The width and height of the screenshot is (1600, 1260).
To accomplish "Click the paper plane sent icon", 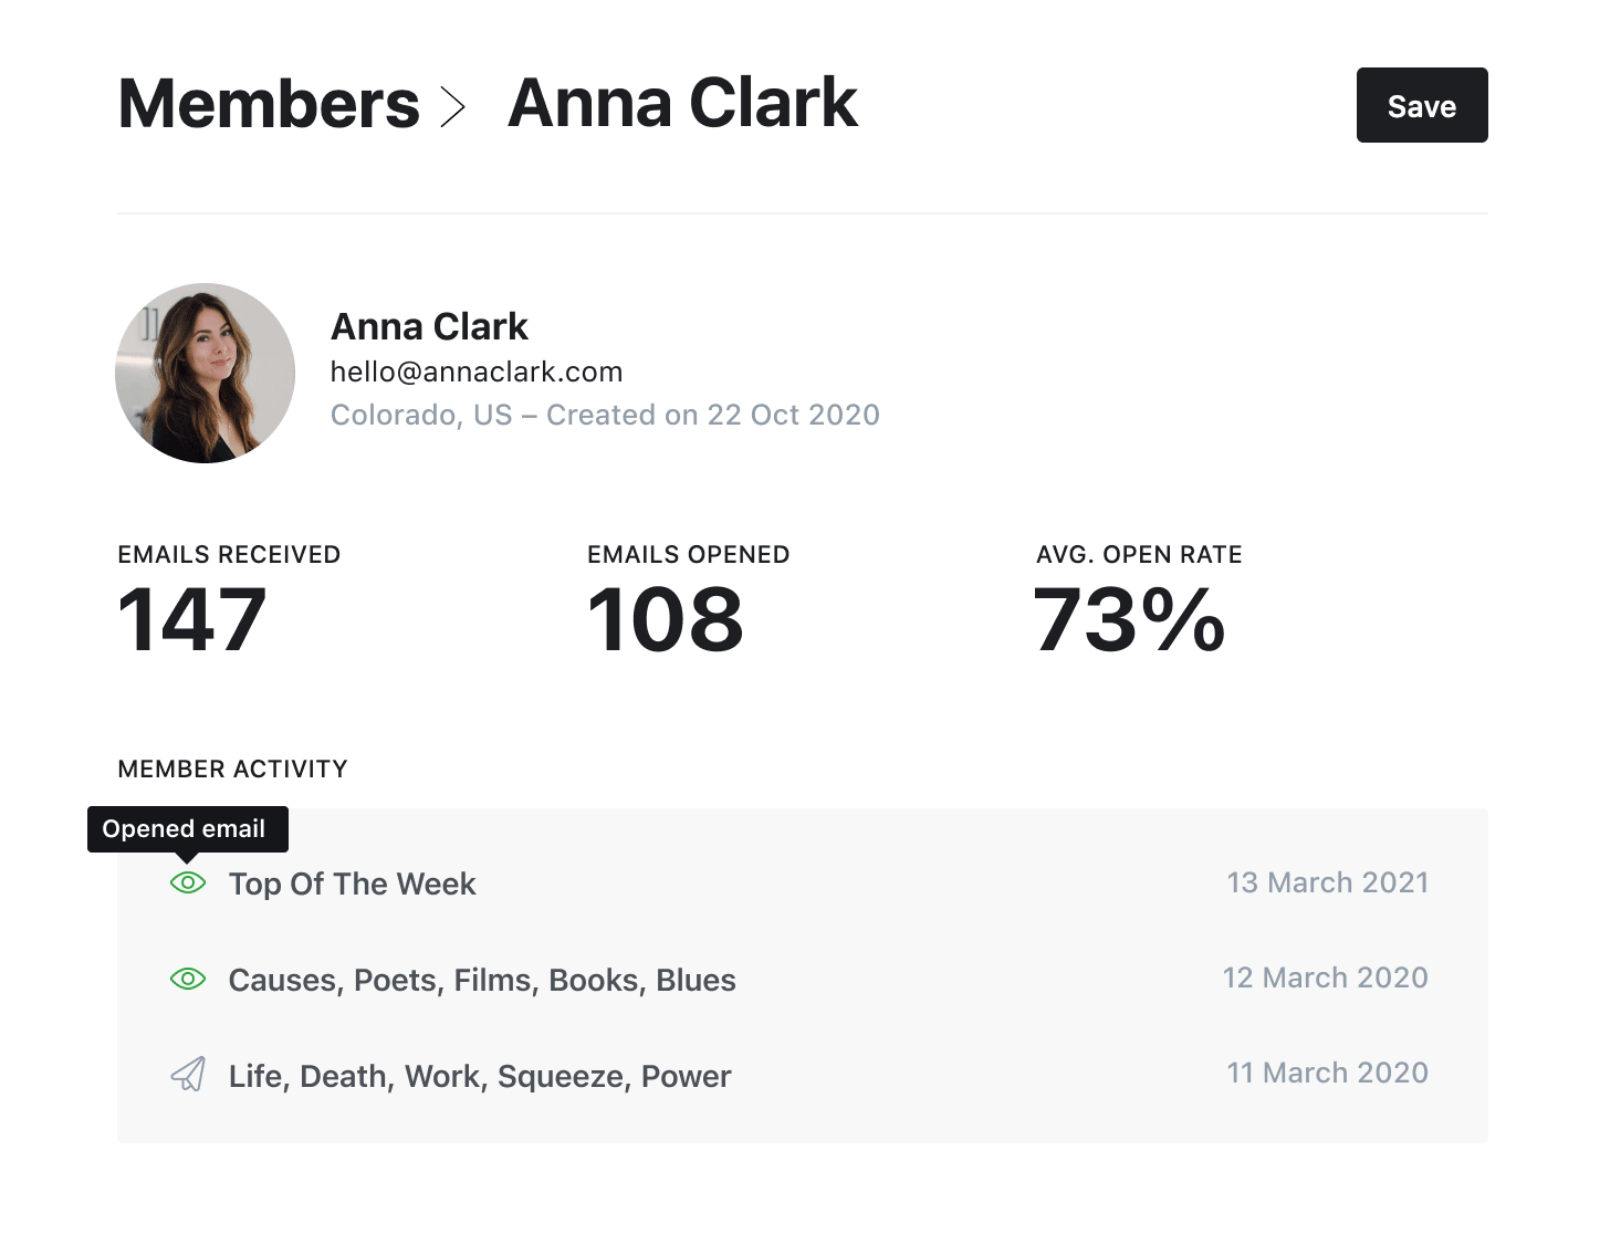I will pos(187,1075).
